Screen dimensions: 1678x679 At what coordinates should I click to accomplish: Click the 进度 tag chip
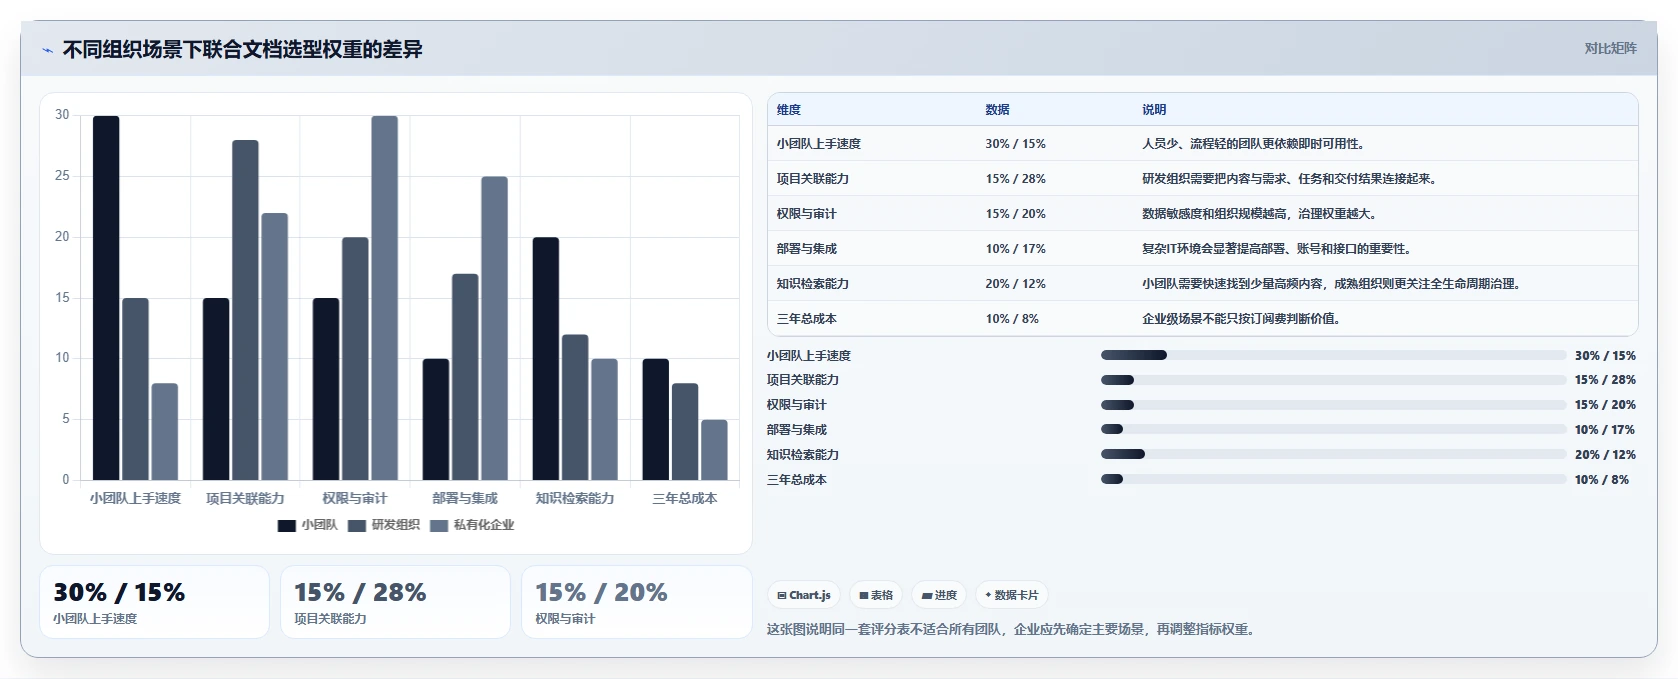939,595
